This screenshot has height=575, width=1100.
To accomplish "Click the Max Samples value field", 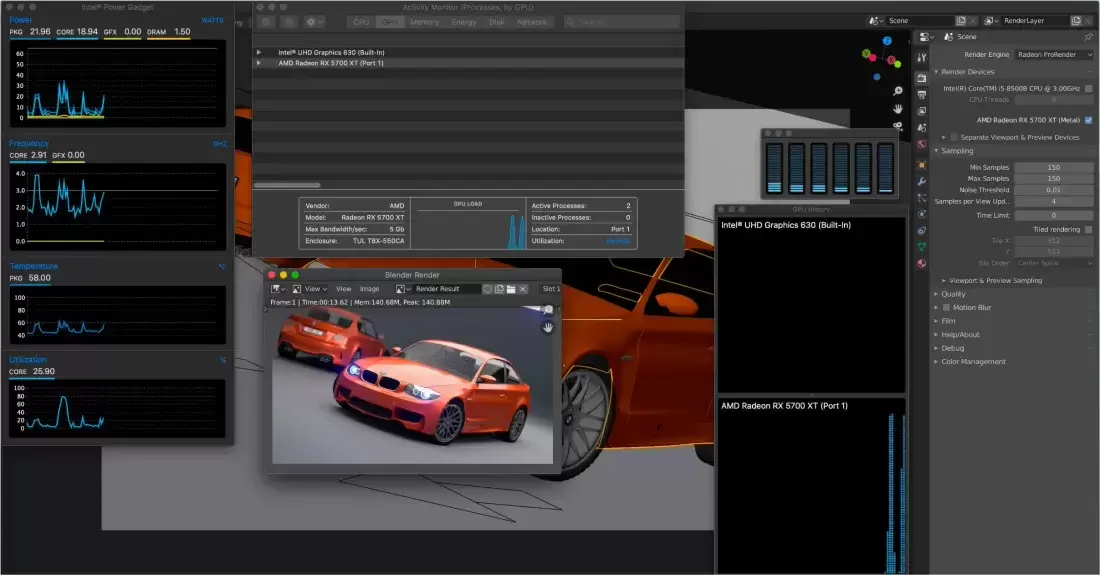I will (1054, 178).
